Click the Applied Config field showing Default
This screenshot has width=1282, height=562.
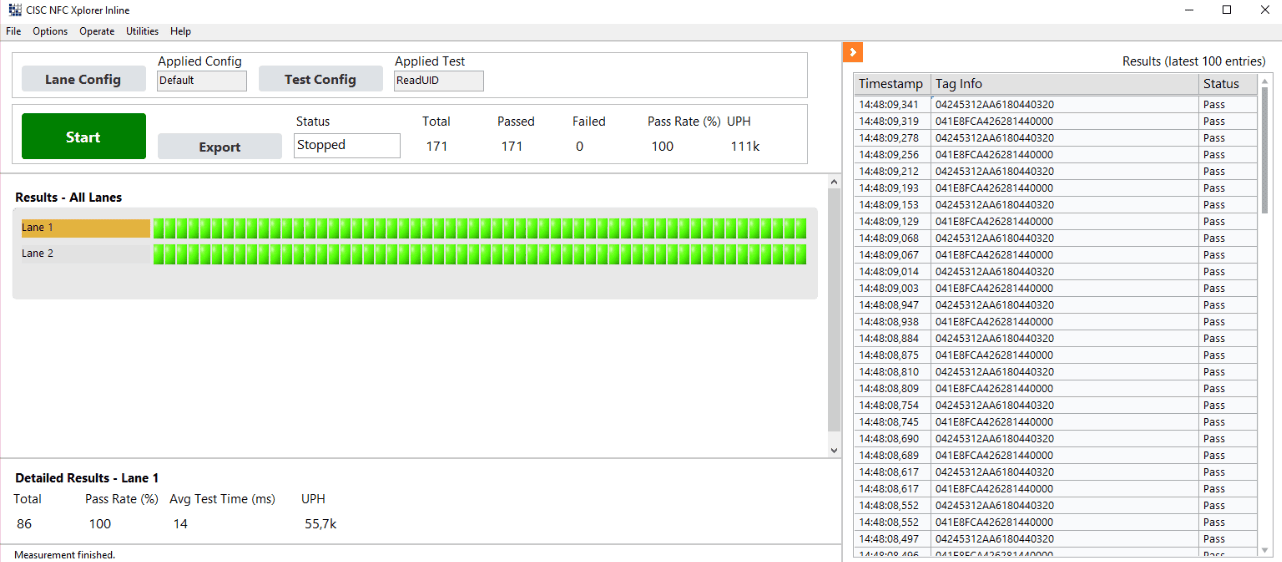(x=202, y=81)
